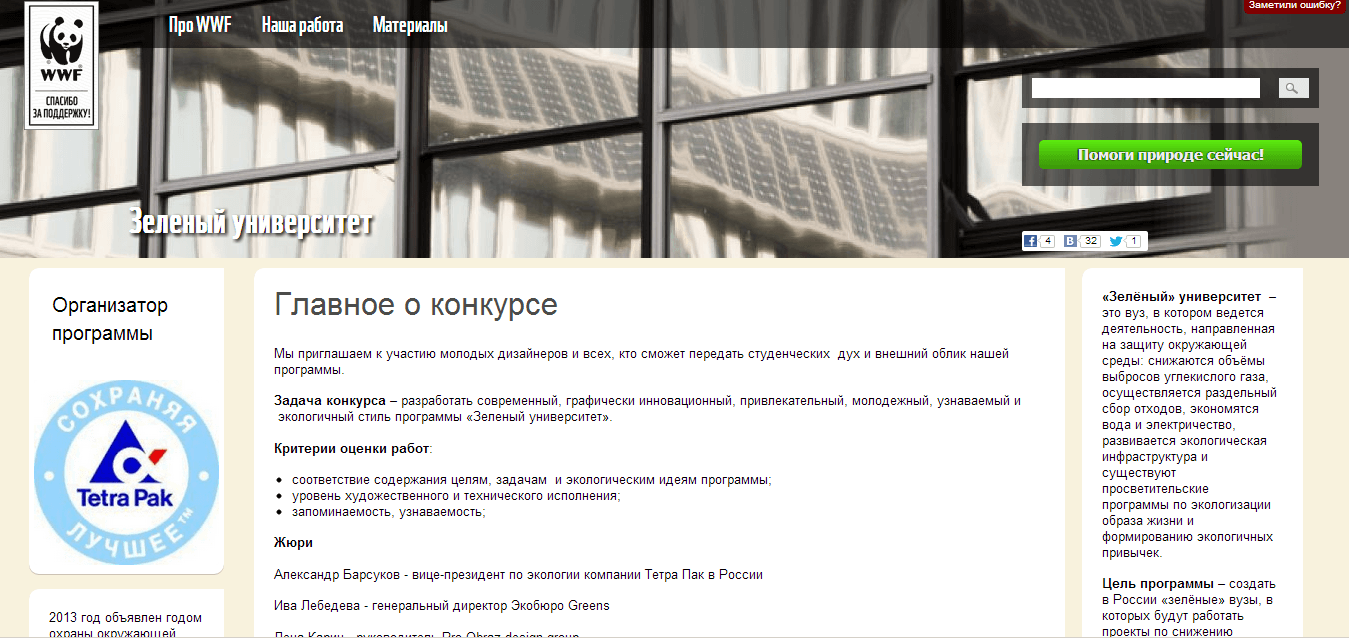Click the green Помоги природе сейчас! button
The image size is (1349, 638).
(1170, 155)
